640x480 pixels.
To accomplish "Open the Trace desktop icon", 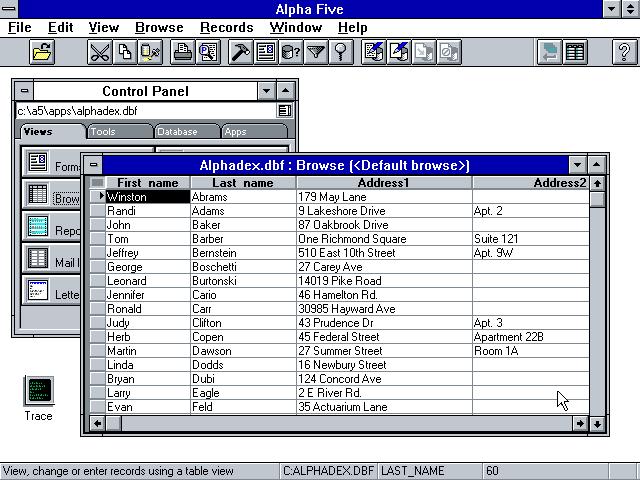I will tap(39, 391).
